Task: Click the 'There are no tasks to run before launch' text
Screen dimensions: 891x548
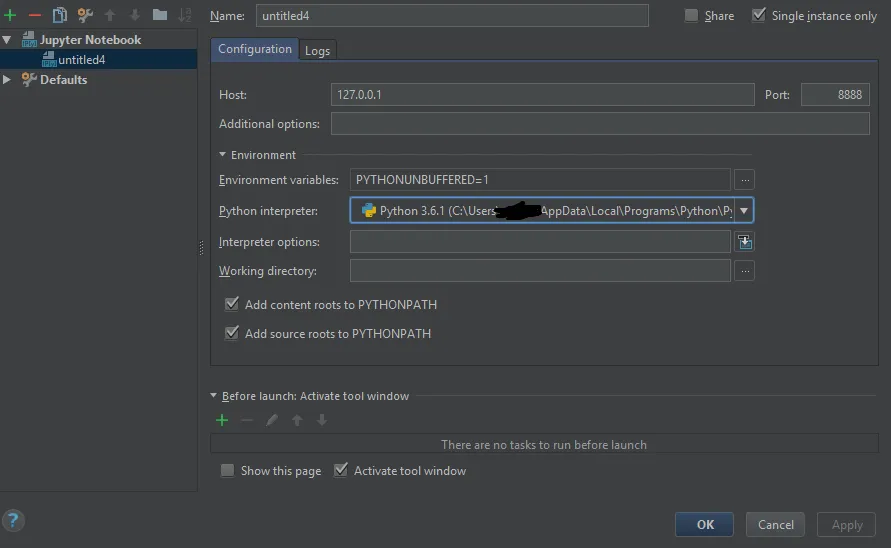Action: [x=544, y=445]
